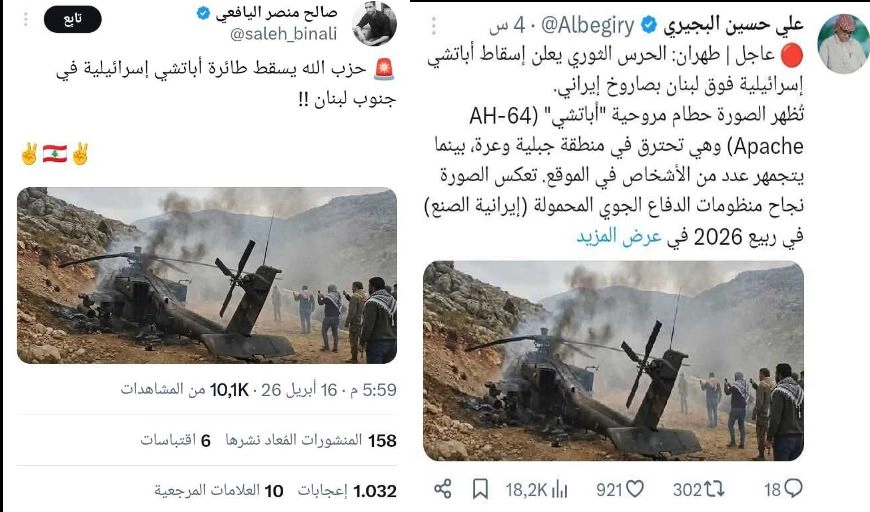Open Saleh Al-Yafei profile avatar

click(x=375, y=23)
